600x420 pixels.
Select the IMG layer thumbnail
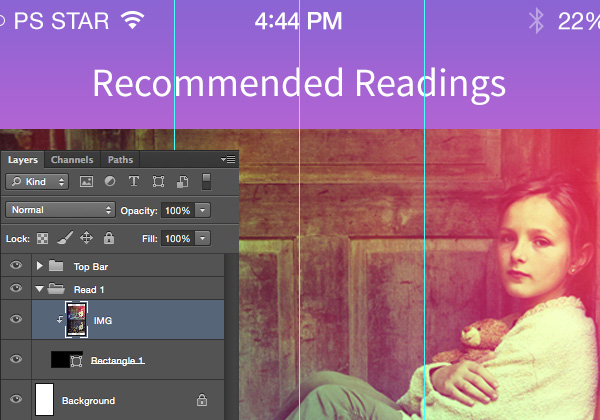tap(77, 319)
